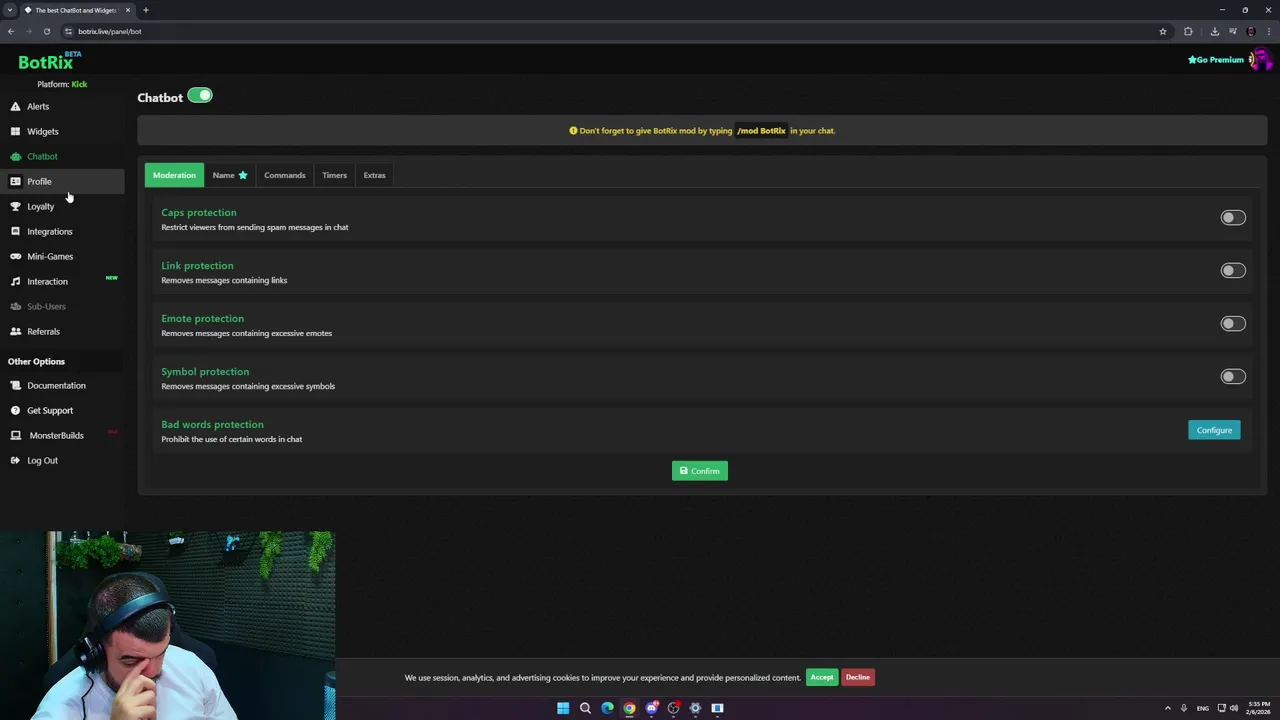Click the volume speaker tray icon
This screenshot has height=720, width=1280.
point(1234,708)
